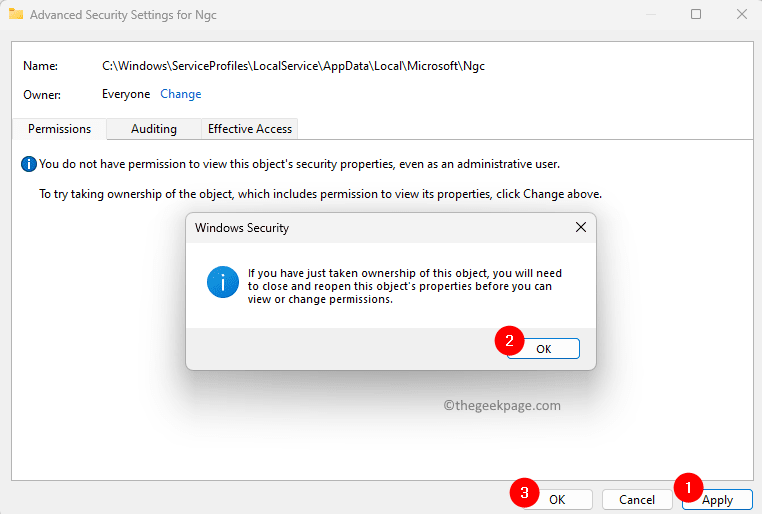762x514 pixels.
Task: Open the Auditing tab
Action: 154,129
